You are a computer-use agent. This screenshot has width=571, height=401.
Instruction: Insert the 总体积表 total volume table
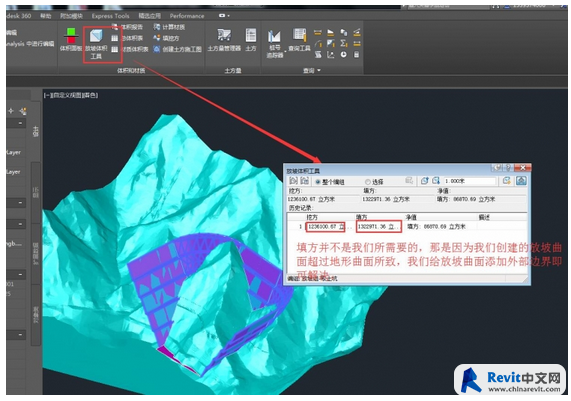[x=127, y=38]
